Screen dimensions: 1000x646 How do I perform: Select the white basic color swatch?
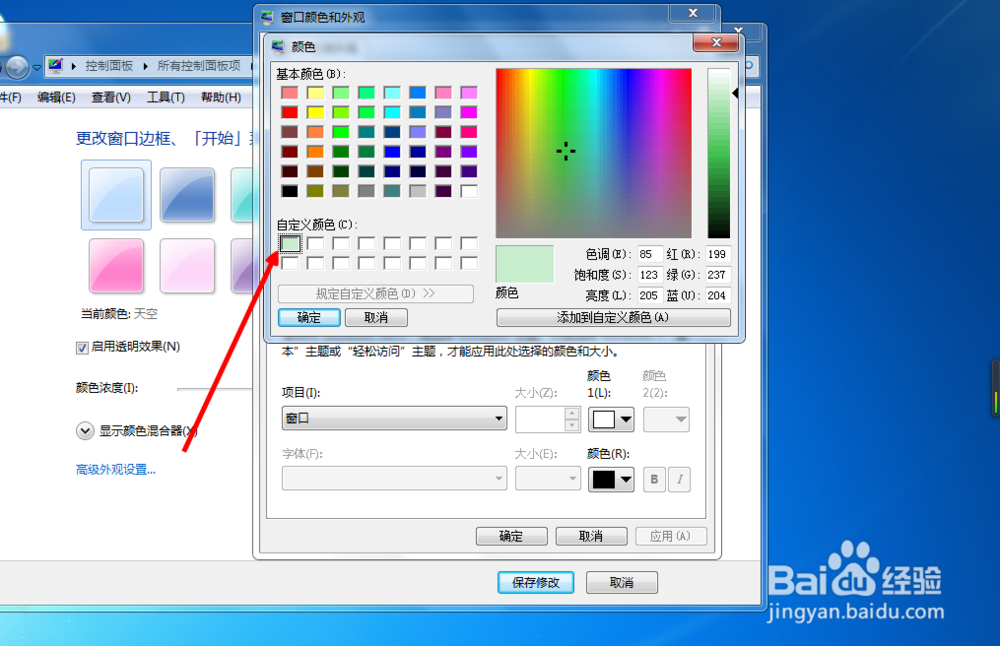[469, 191]
